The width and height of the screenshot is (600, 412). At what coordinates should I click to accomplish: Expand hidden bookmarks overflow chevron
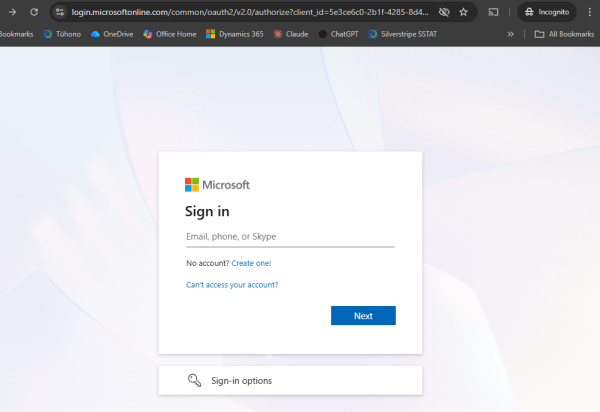[511, 34]
